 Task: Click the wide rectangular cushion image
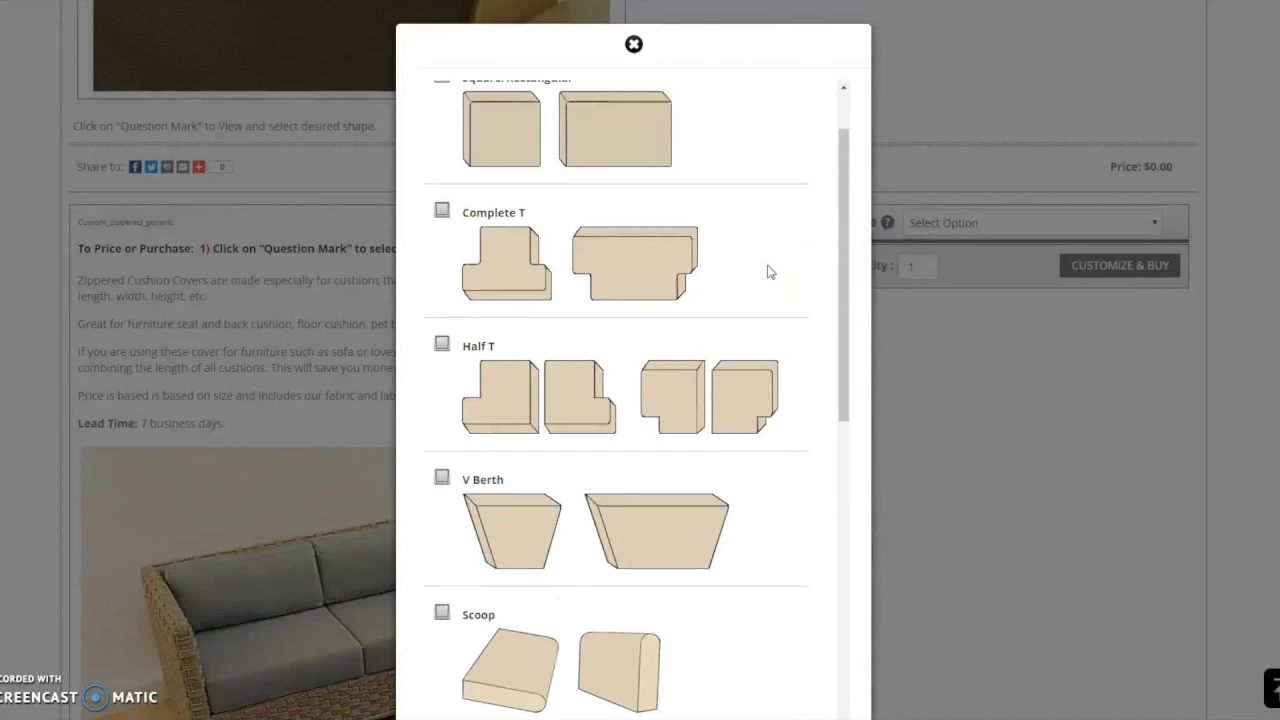click(615, 129)
